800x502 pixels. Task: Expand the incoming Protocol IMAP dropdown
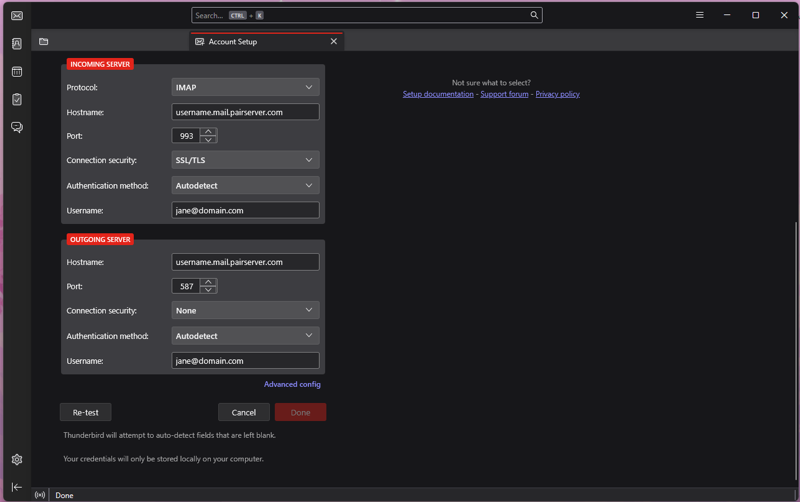tap(245, 88)
